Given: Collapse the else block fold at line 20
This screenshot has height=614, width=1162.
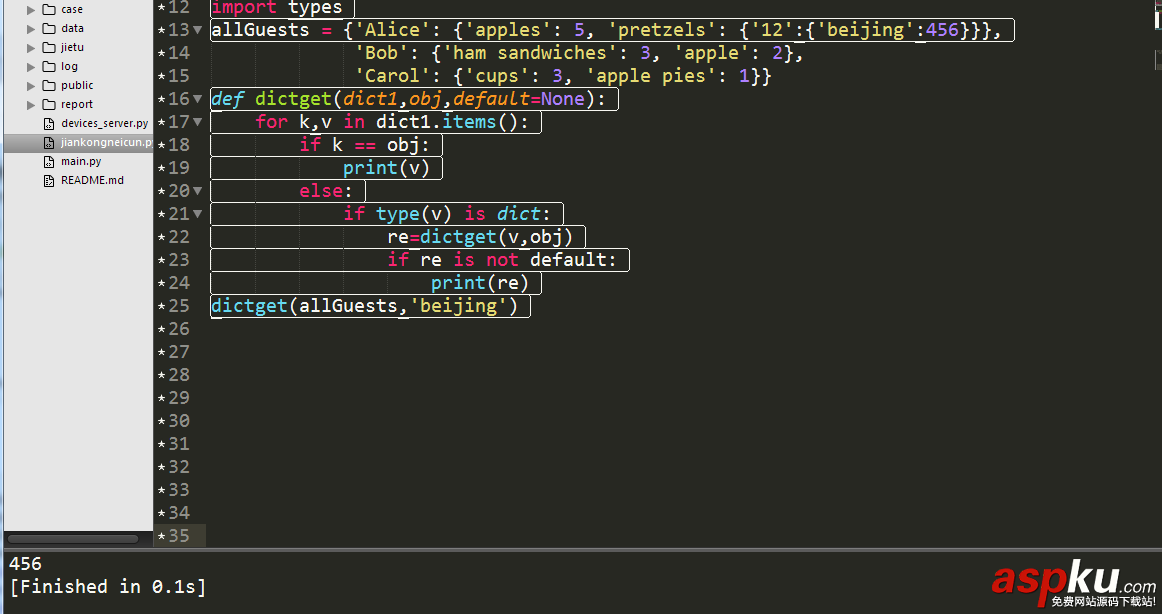Looking at the screenshot, I should click(197, 190).
